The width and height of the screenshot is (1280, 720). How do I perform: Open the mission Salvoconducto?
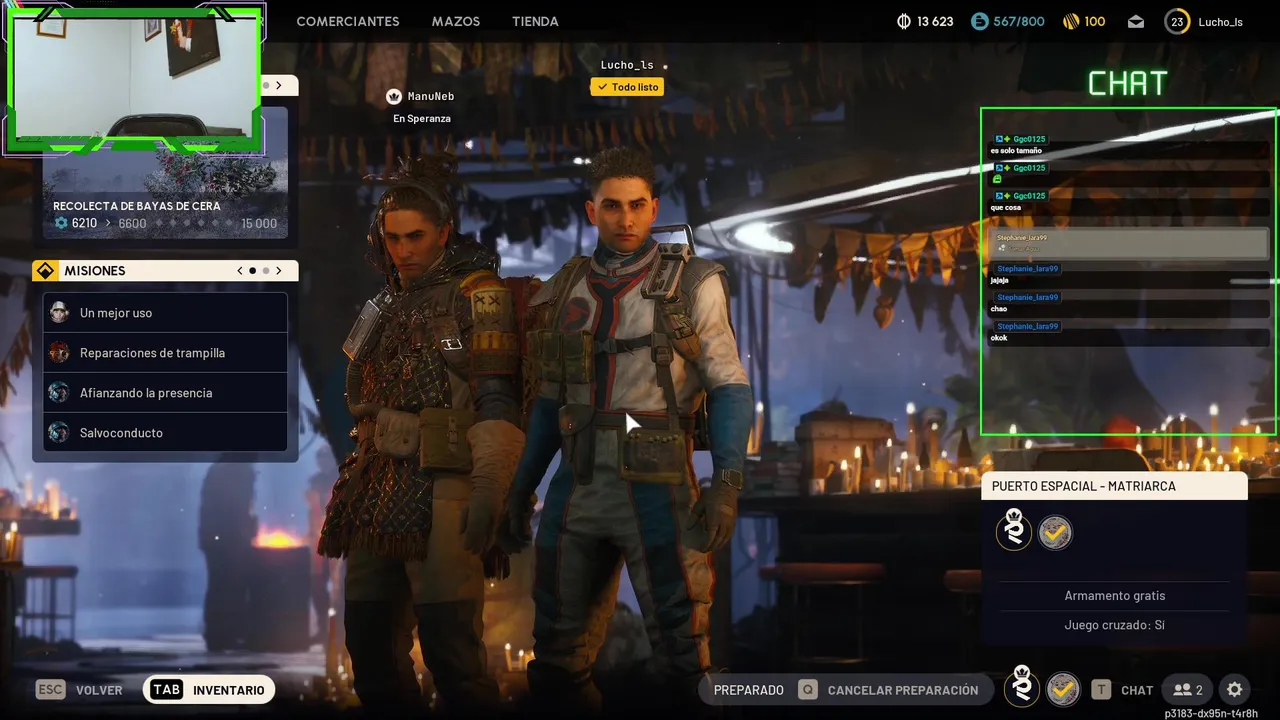click(x=165, y=433)
